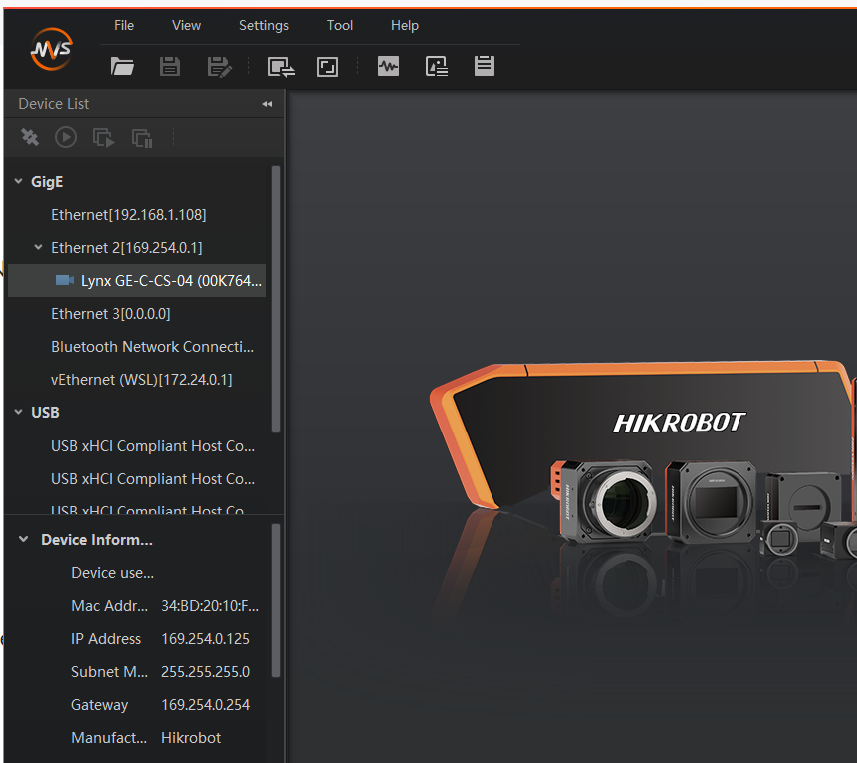Viewport: 857px width, 763px height.
Task: Collapse the Ethernet 2 node arrow
Action: click(x=38, y=248)
